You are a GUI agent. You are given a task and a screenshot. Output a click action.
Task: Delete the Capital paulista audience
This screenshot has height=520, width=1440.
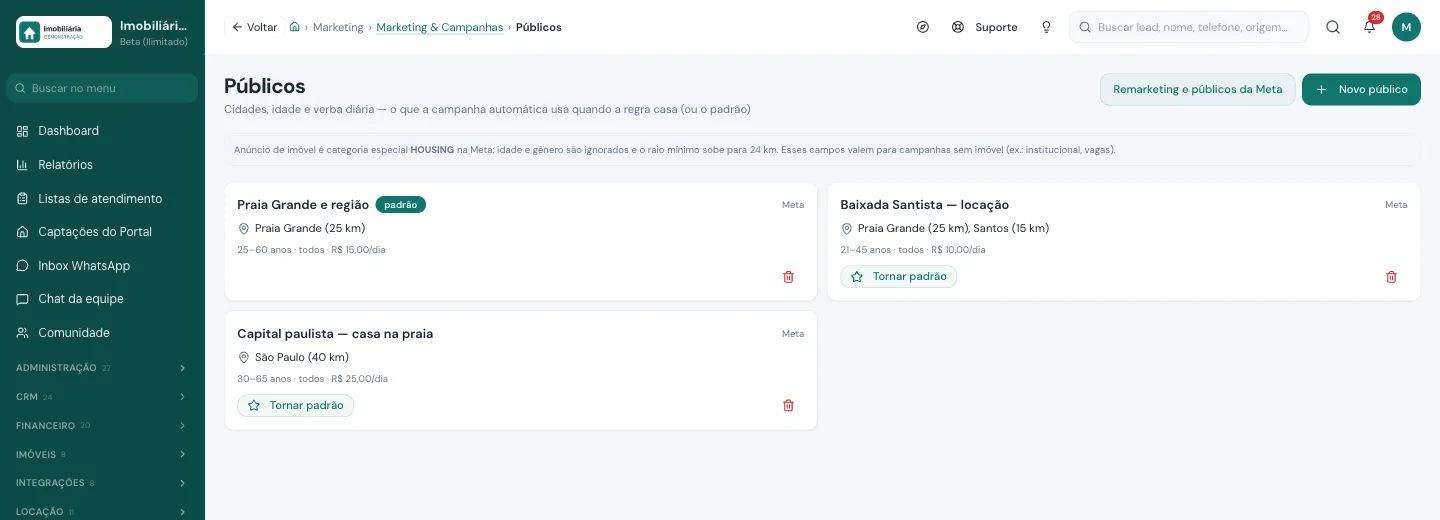[x=788, y=405]
